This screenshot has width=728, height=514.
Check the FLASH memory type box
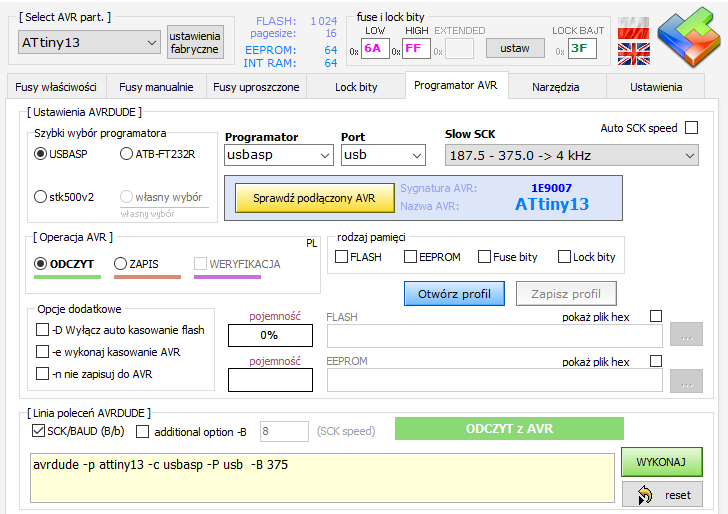(342, 257)
